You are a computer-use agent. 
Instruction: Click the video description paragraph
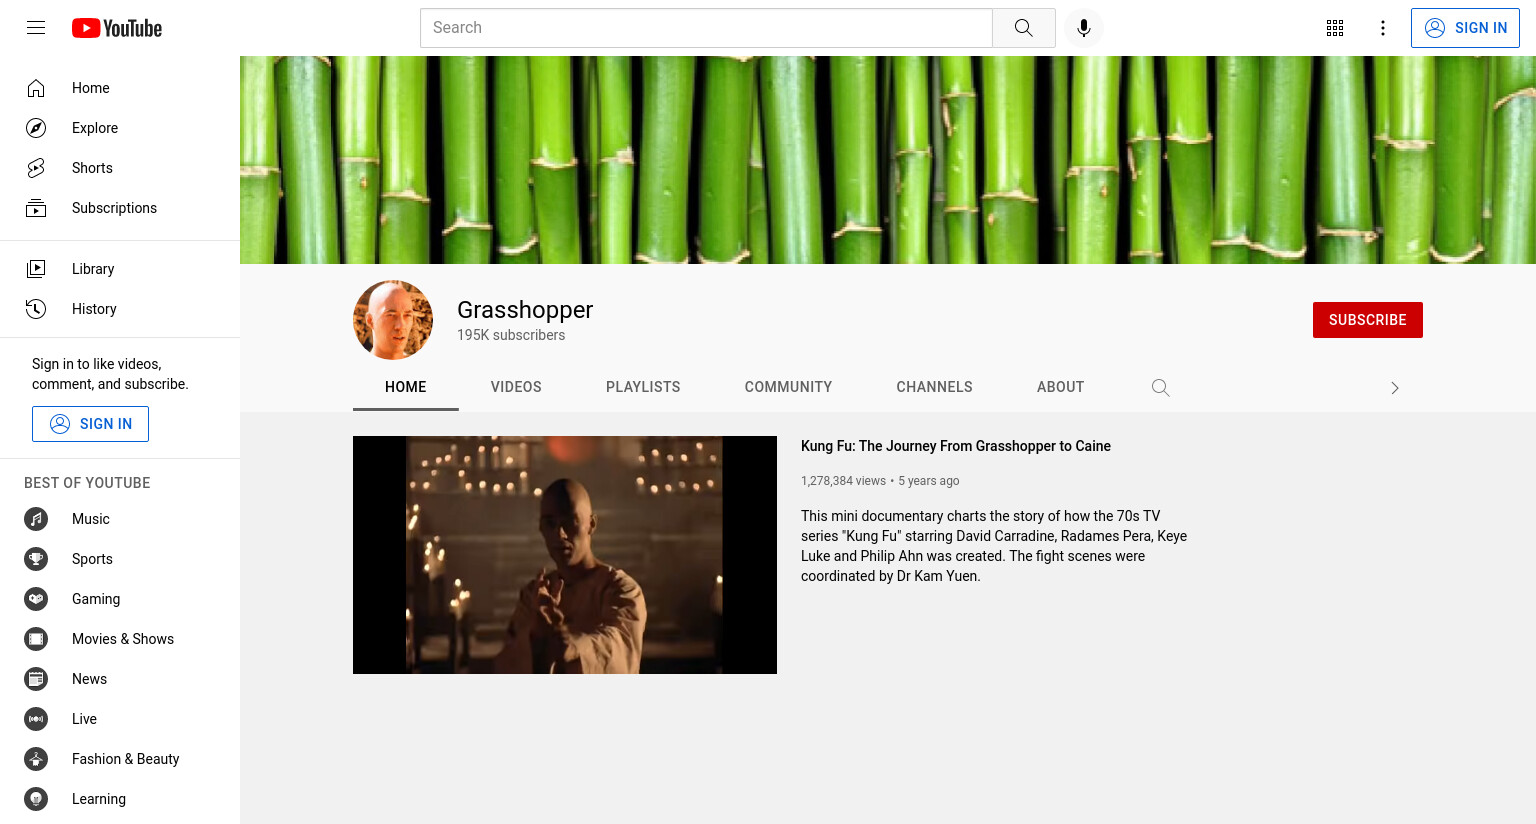[x=994, y=546]
